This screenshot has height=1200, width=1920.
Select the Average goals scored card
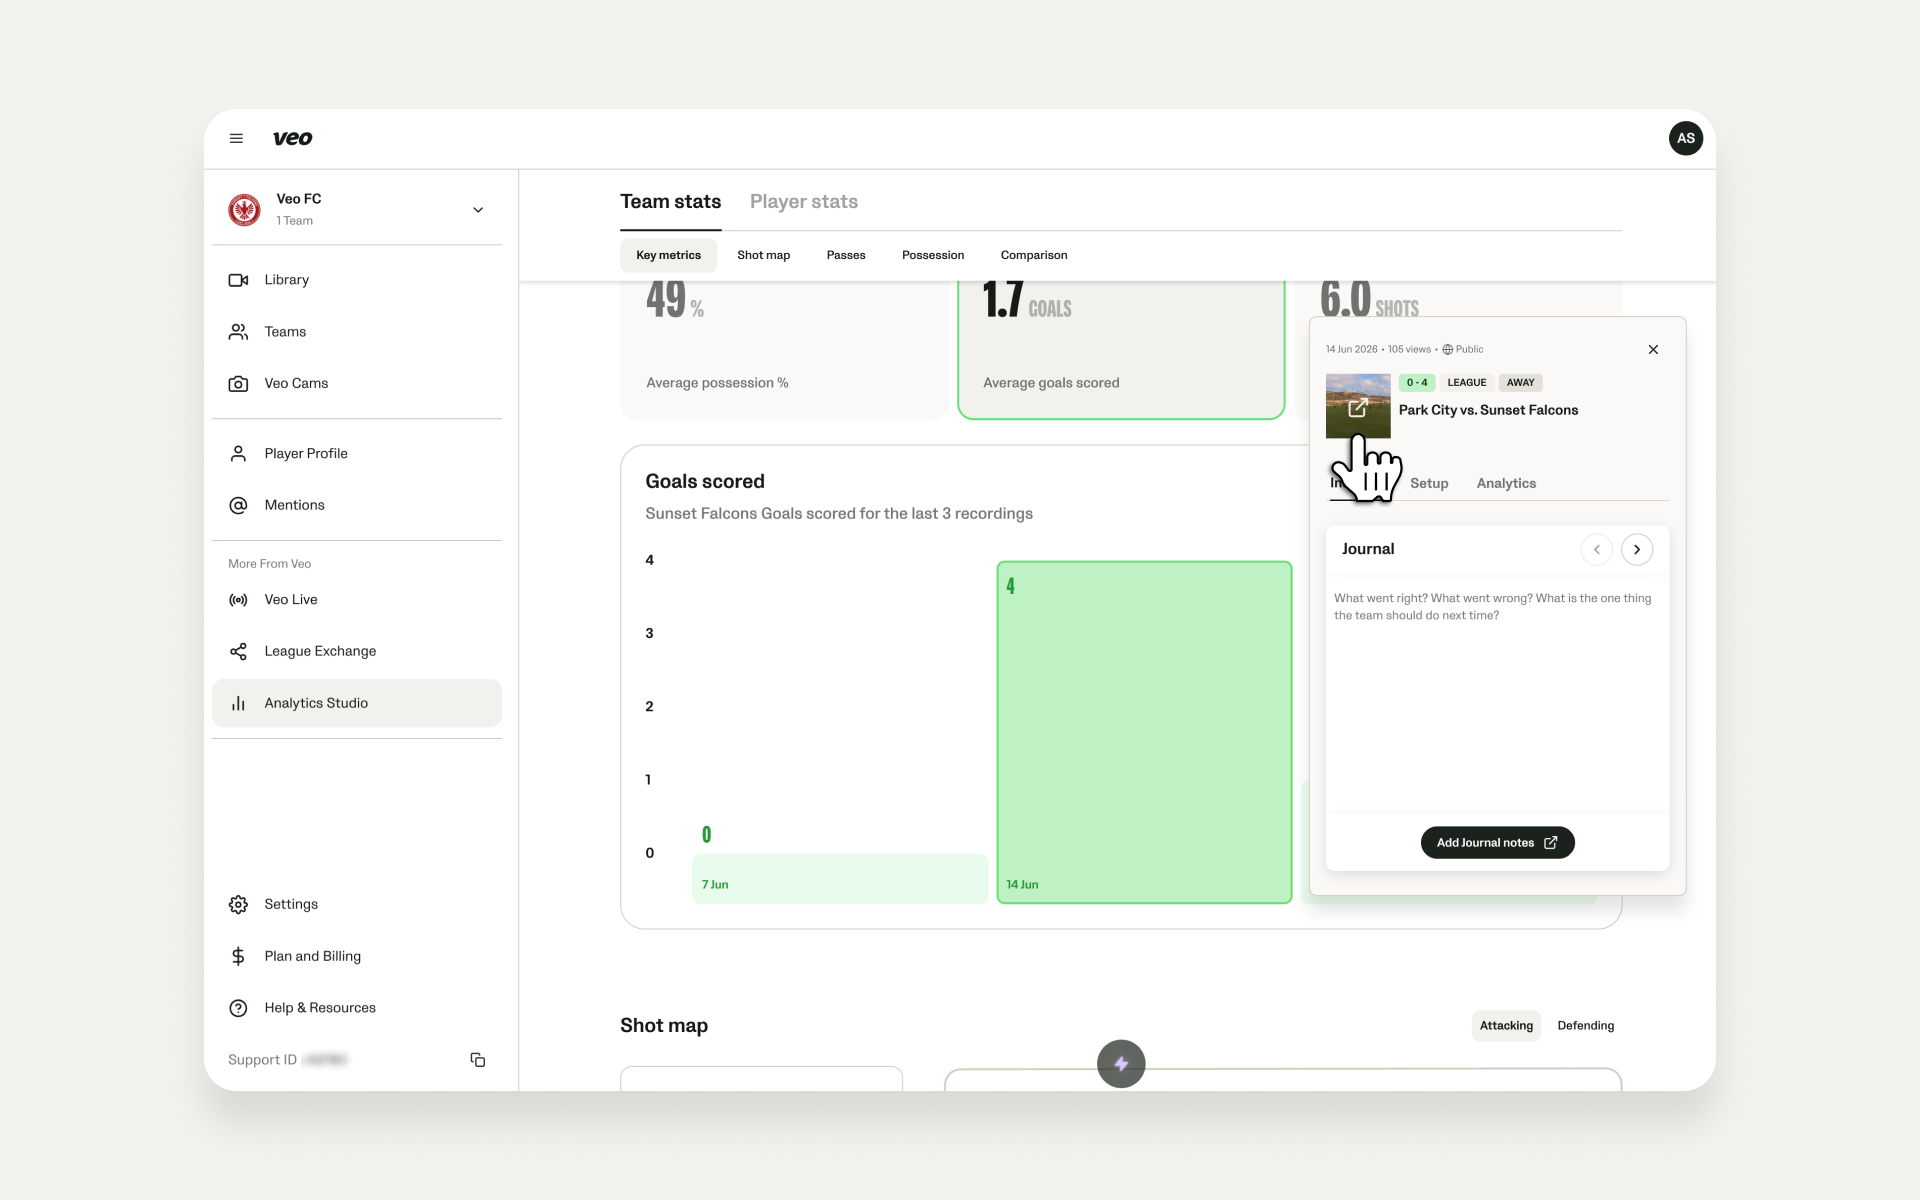point(1121,349)
